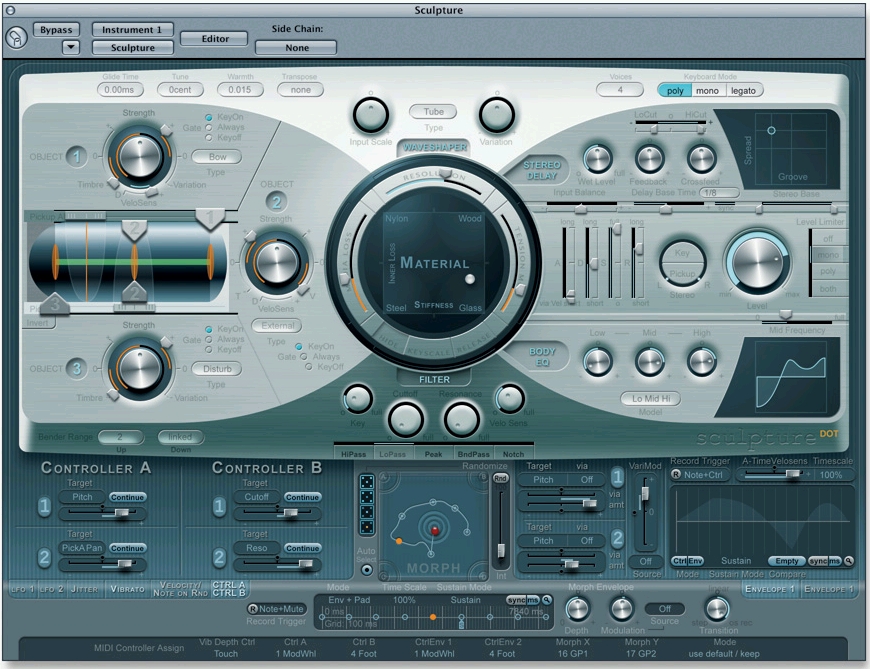The width and height of the screenshot is (870, 669).
Task: Open the Controller A Pitch target menu
Action: coord(83,497)
